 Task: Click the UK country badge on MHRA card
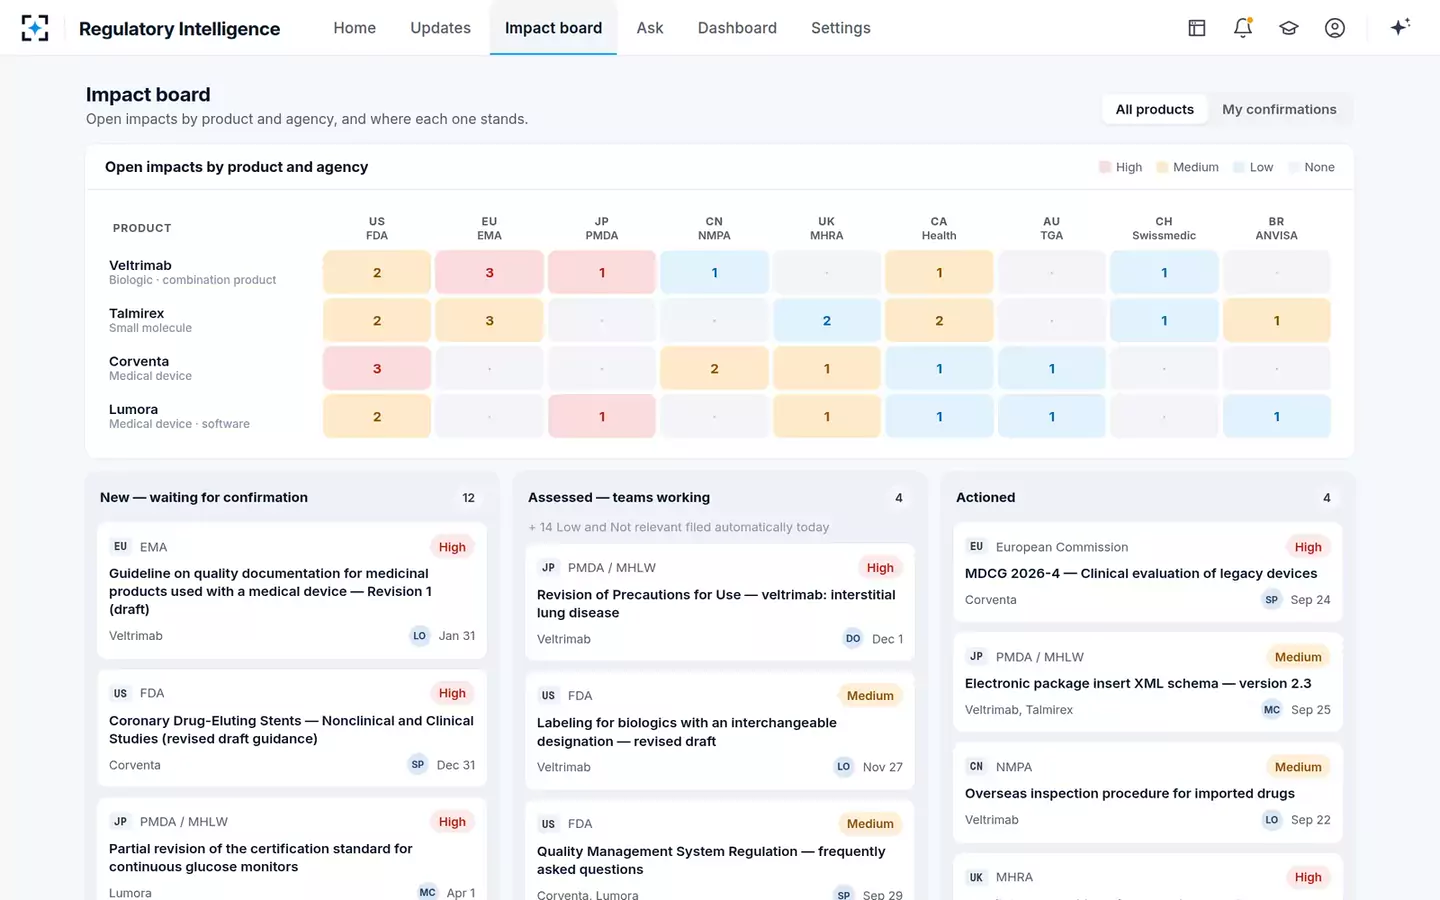coord(977,877)
